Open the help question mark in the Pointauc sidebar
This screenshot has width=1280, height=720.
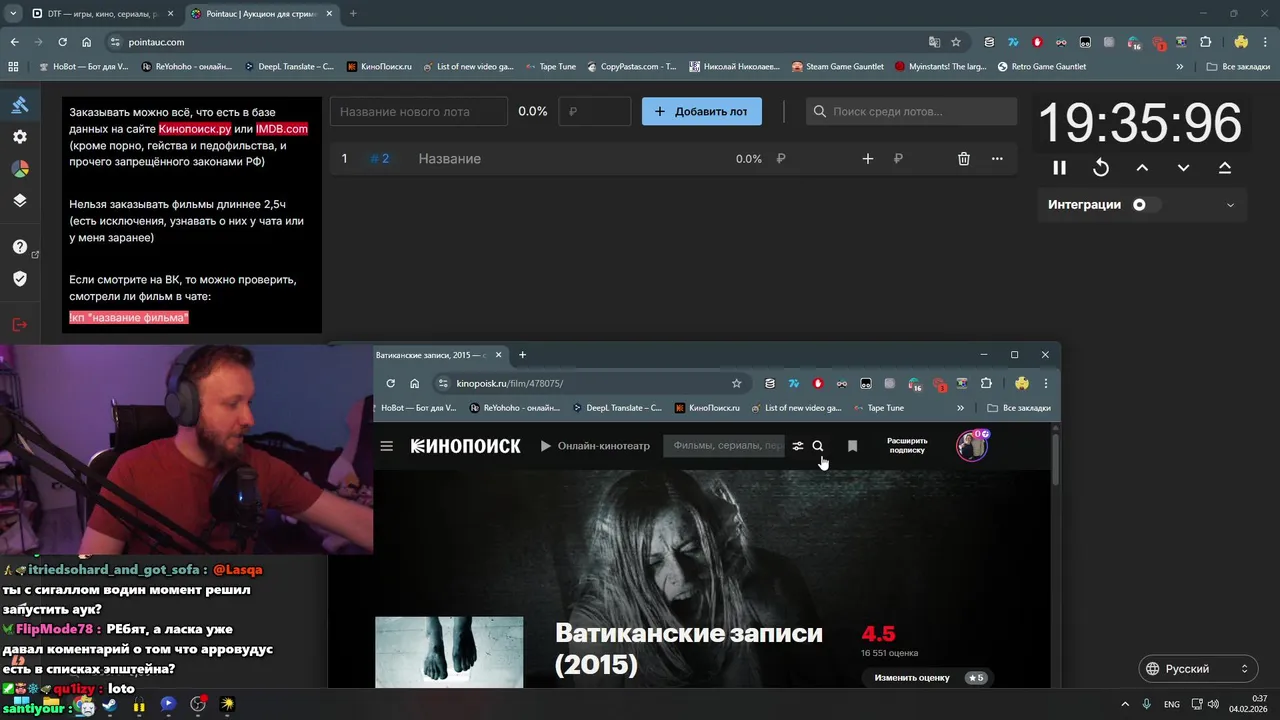coord(20,246)
